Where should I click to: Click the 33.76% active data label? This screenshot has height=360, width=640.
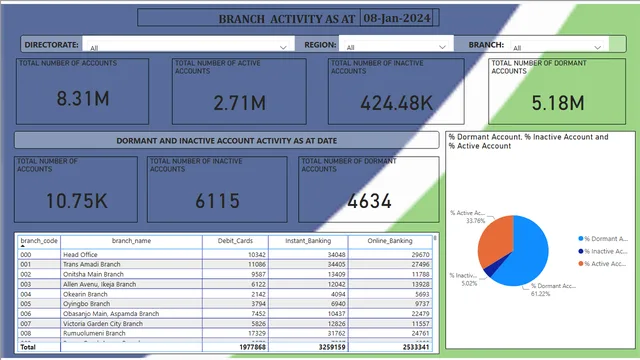476,221
